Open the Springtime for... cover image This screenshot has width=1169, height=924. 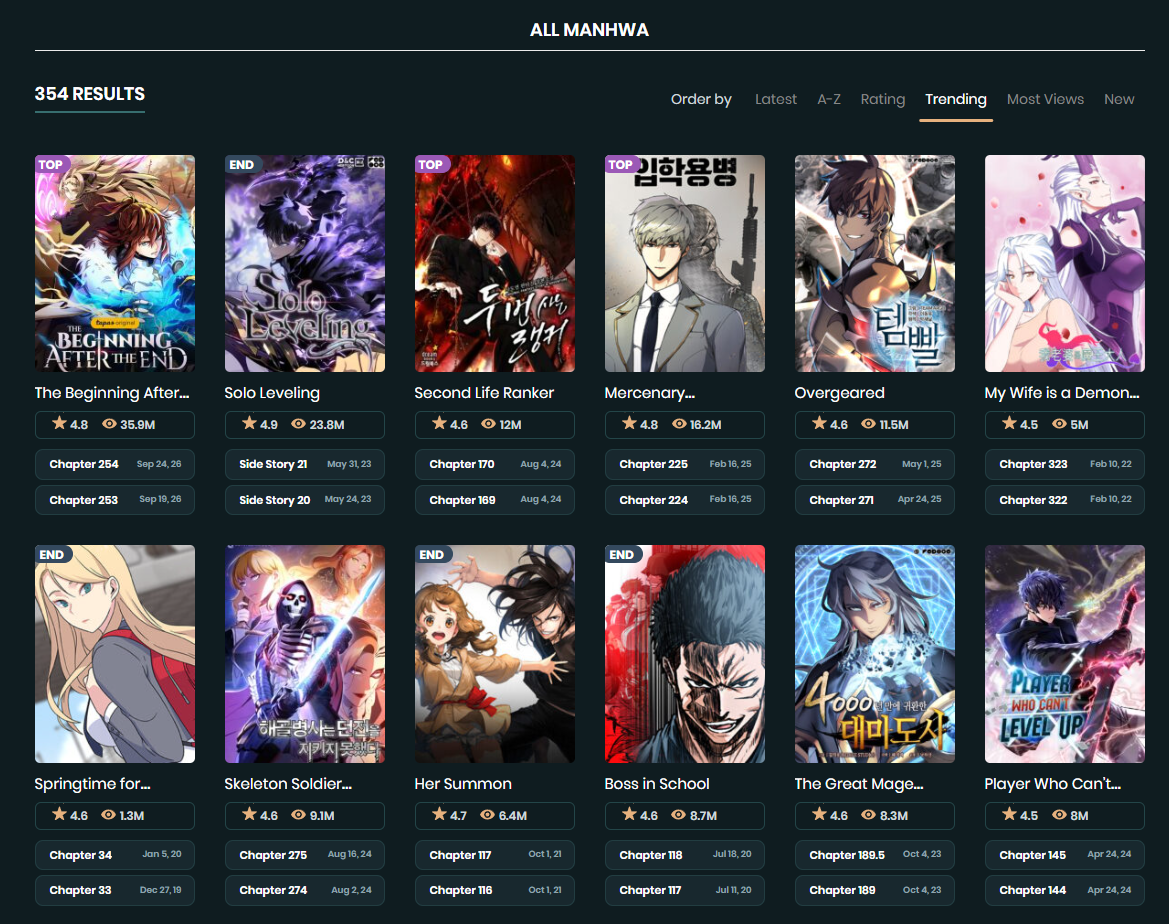coord(115,654)
